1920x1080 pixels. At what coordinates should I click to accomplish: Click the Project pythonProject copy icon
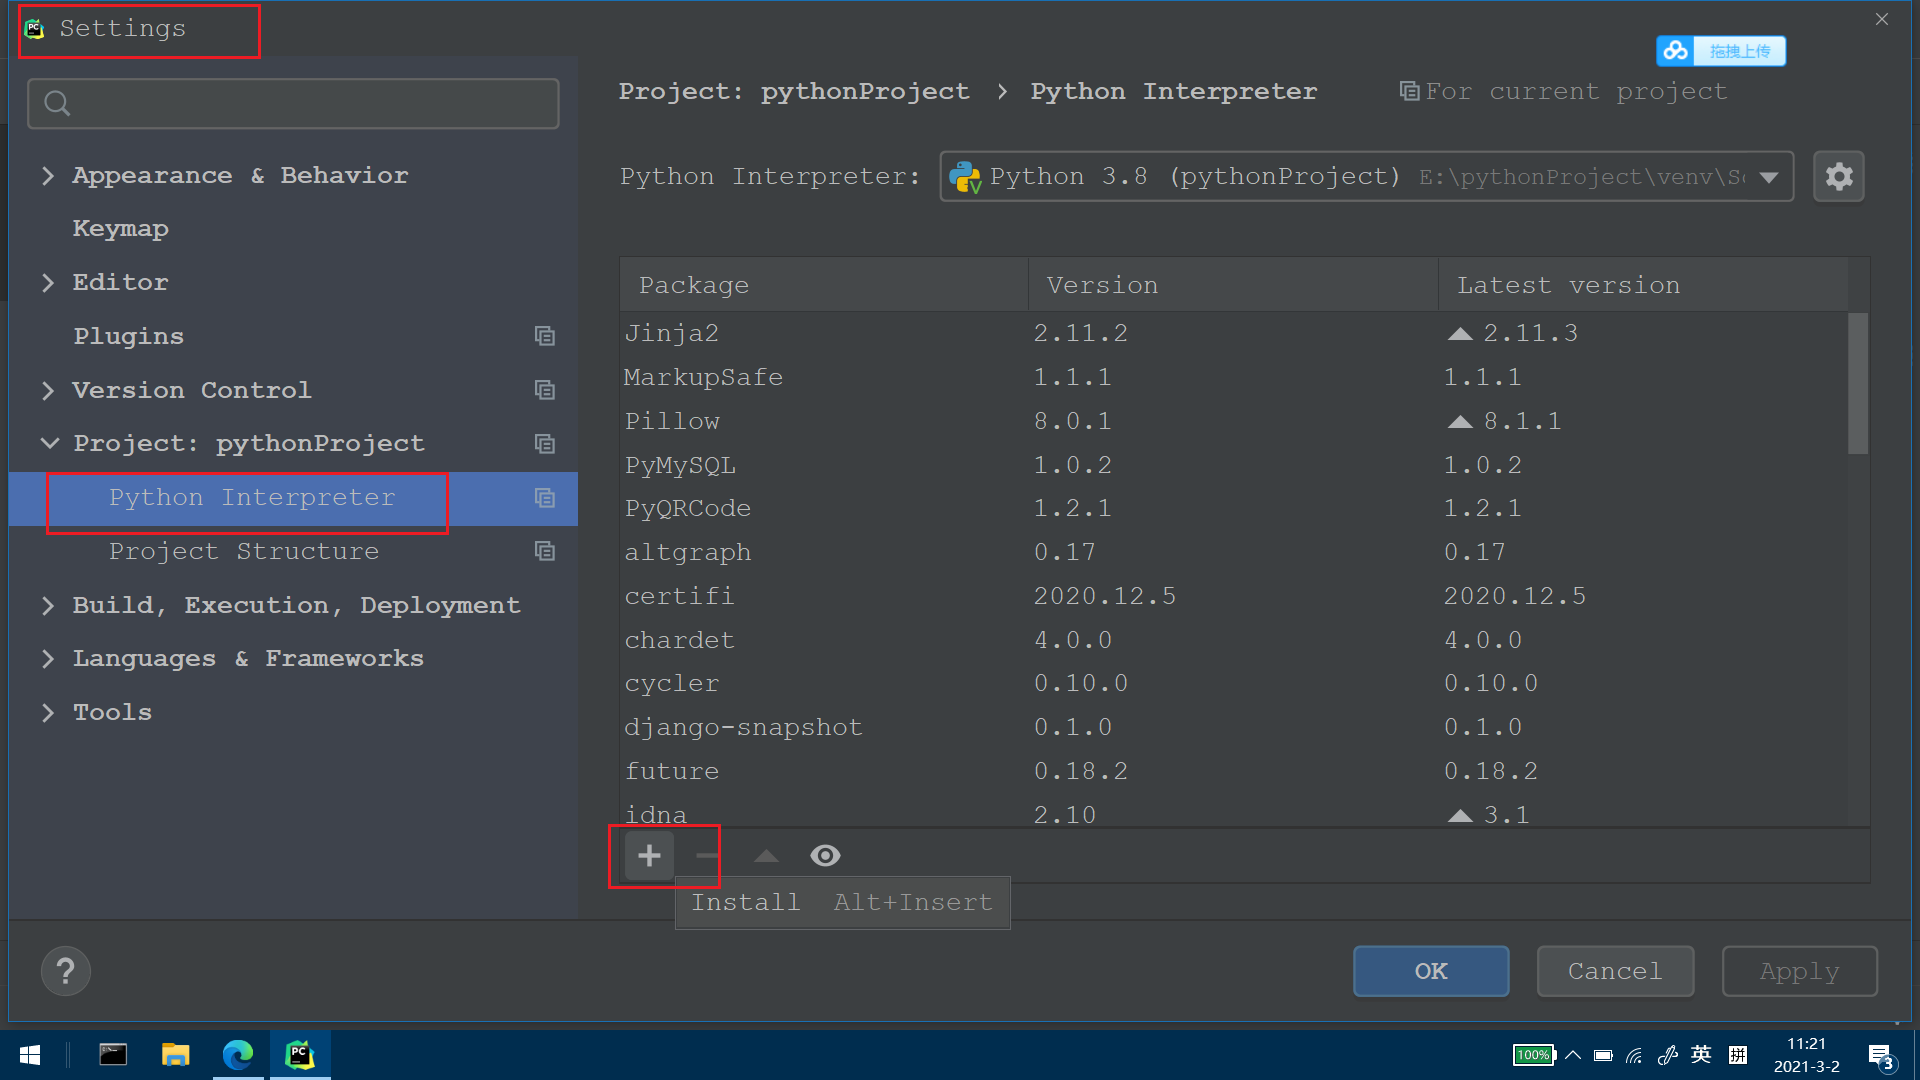544,443
